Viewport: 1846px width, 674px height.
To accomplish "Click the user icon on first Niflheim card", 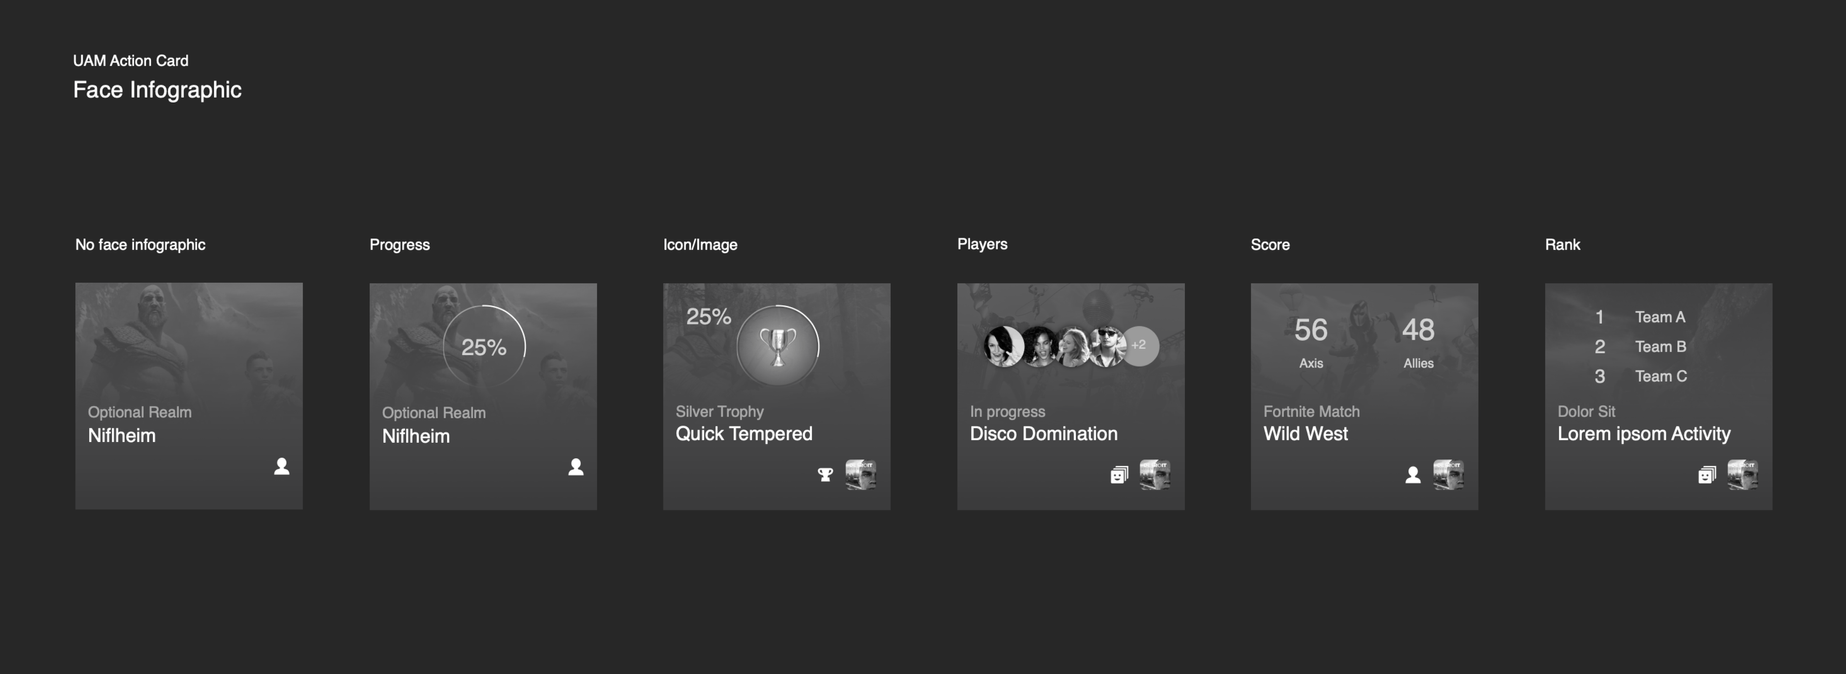I will pos(282,466).
